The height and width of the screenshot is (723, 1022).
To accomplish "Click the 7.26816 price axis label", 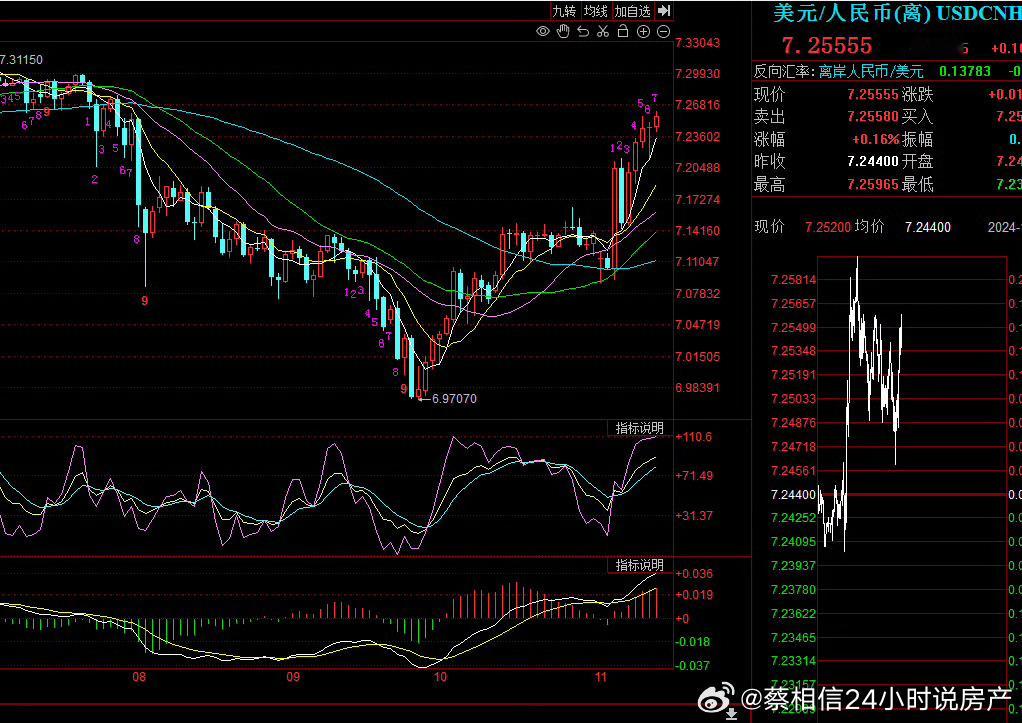I will (x=697, y=105).
